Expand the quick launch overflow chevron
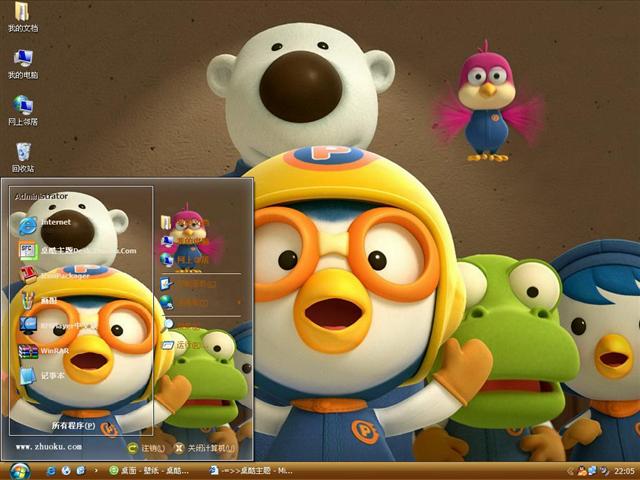Viewport: 640px width, 480px height. click(96, 471)
